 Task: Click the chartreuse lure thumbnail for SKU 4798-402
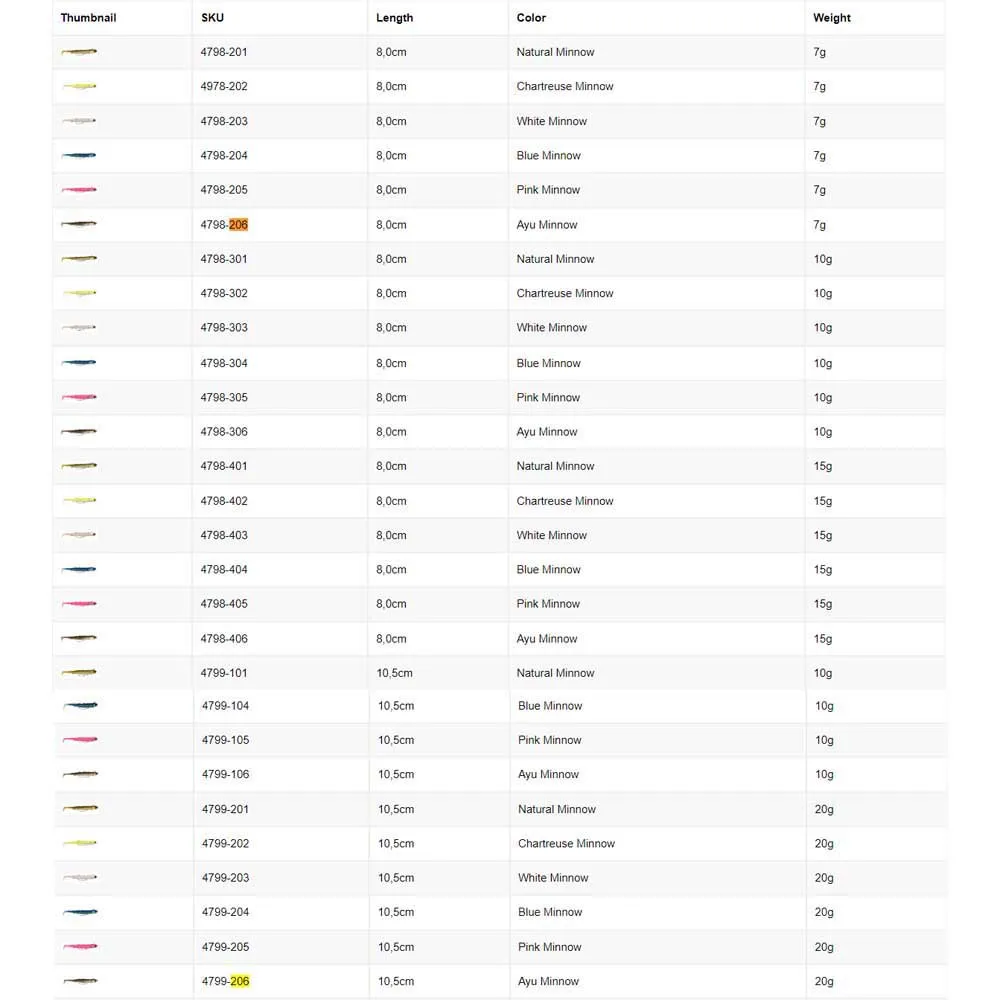[x=79, y=501]
